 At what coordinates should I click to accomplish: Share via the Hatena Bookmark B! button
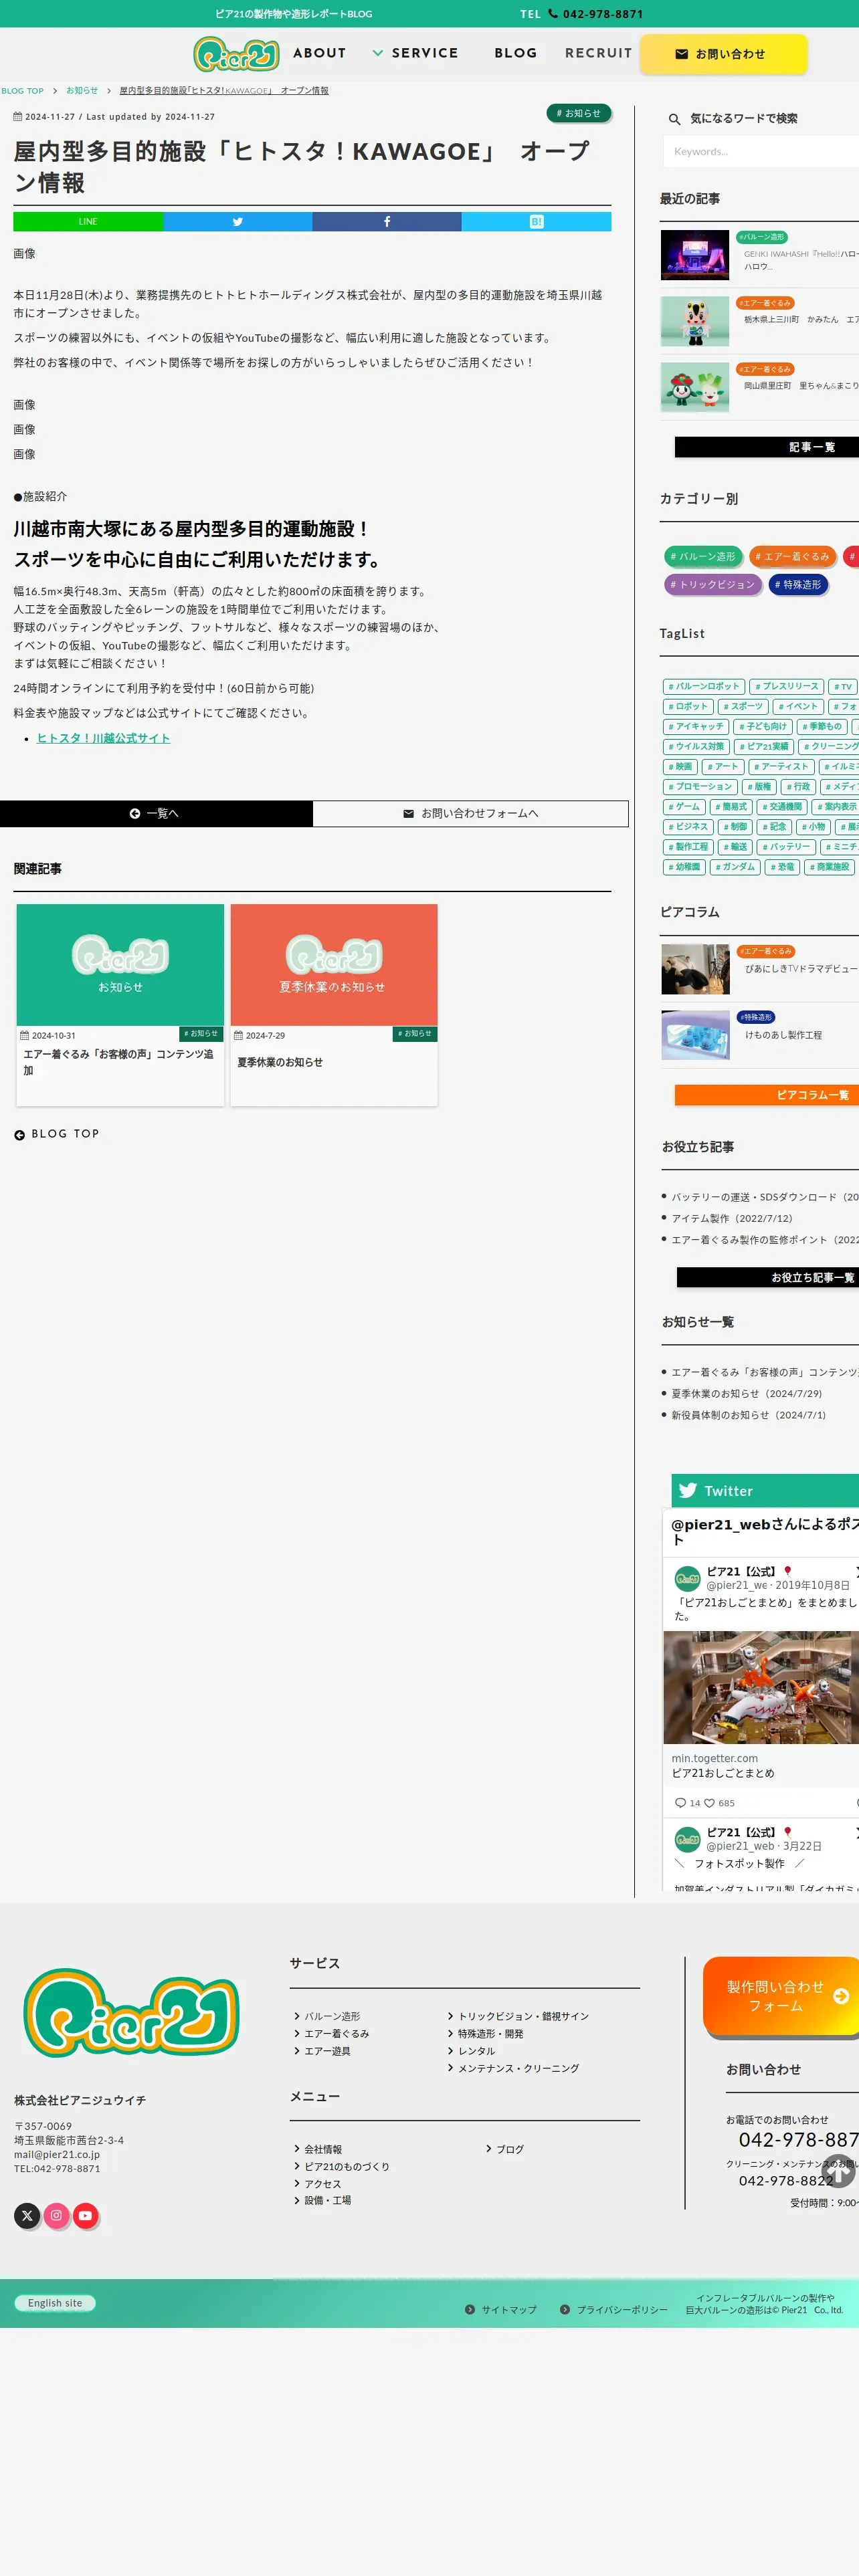[536, 222]
